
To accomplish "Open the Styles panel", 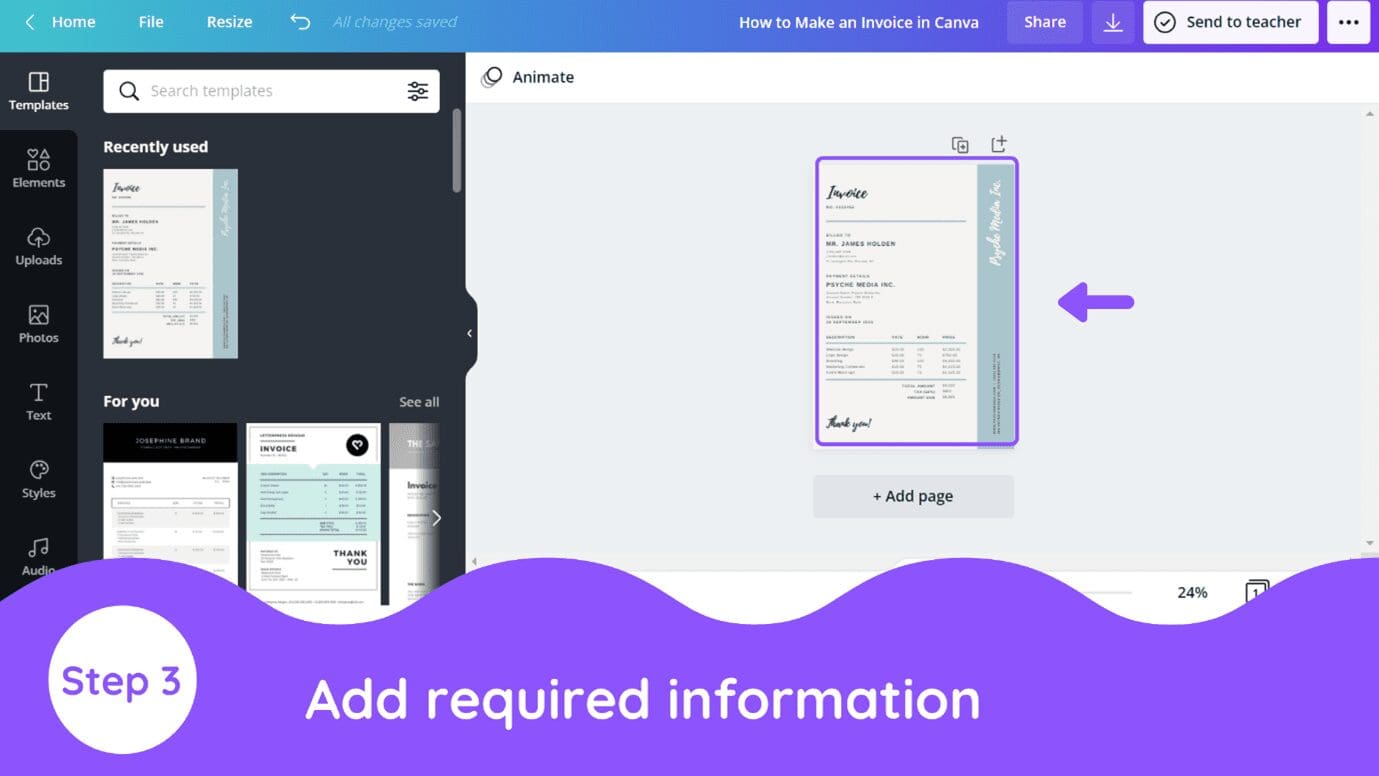I will click(x=38, y=480).
